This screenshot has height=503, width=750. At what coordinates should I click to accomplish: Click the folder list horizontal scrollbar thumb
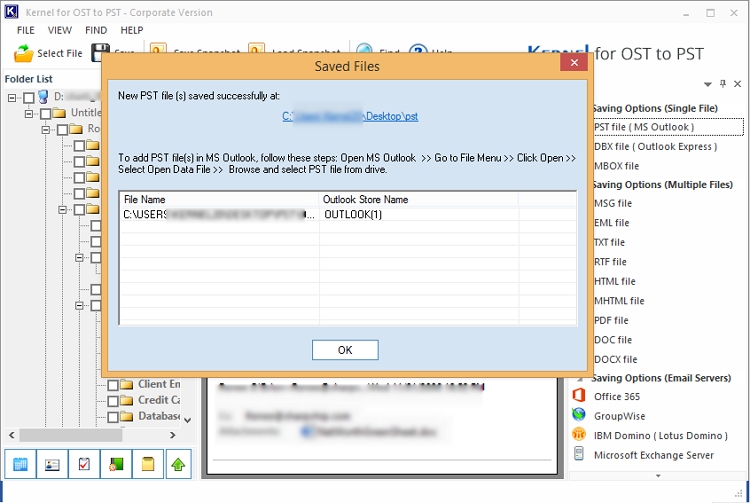coord(70,435)
